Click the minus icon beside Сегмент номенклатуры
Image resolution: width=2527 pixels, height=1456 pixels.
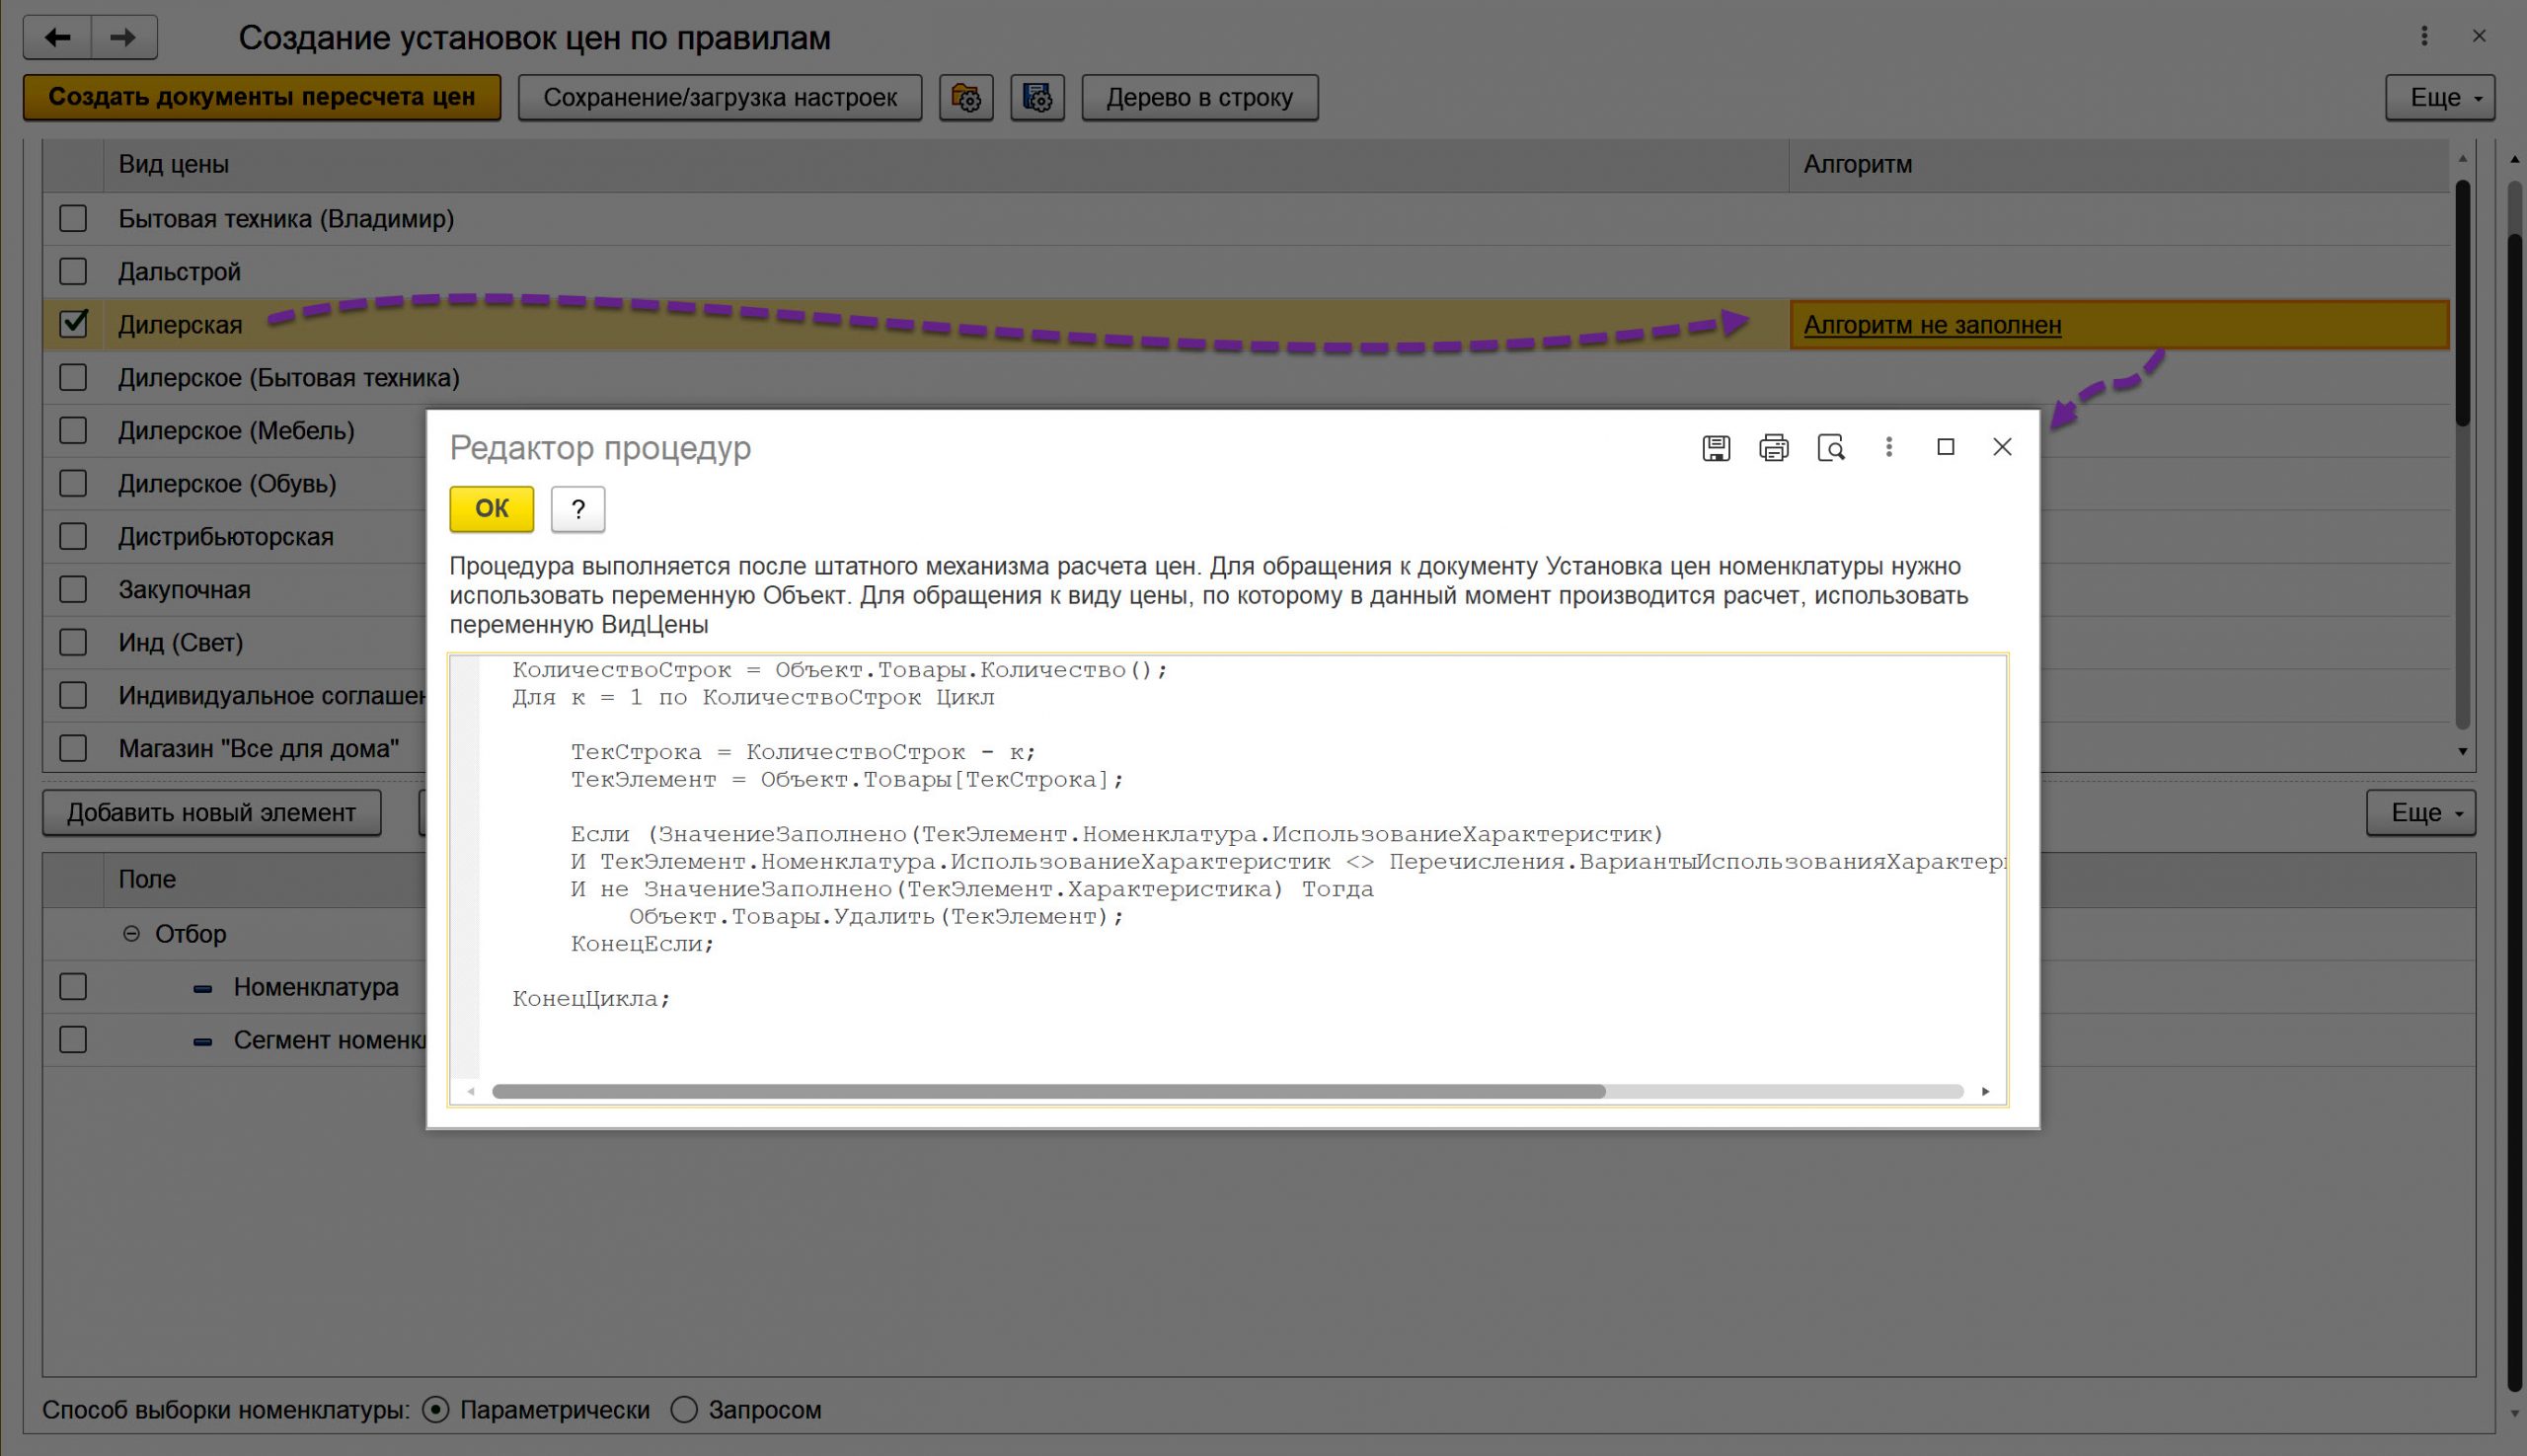click(x=202, y=1042)
